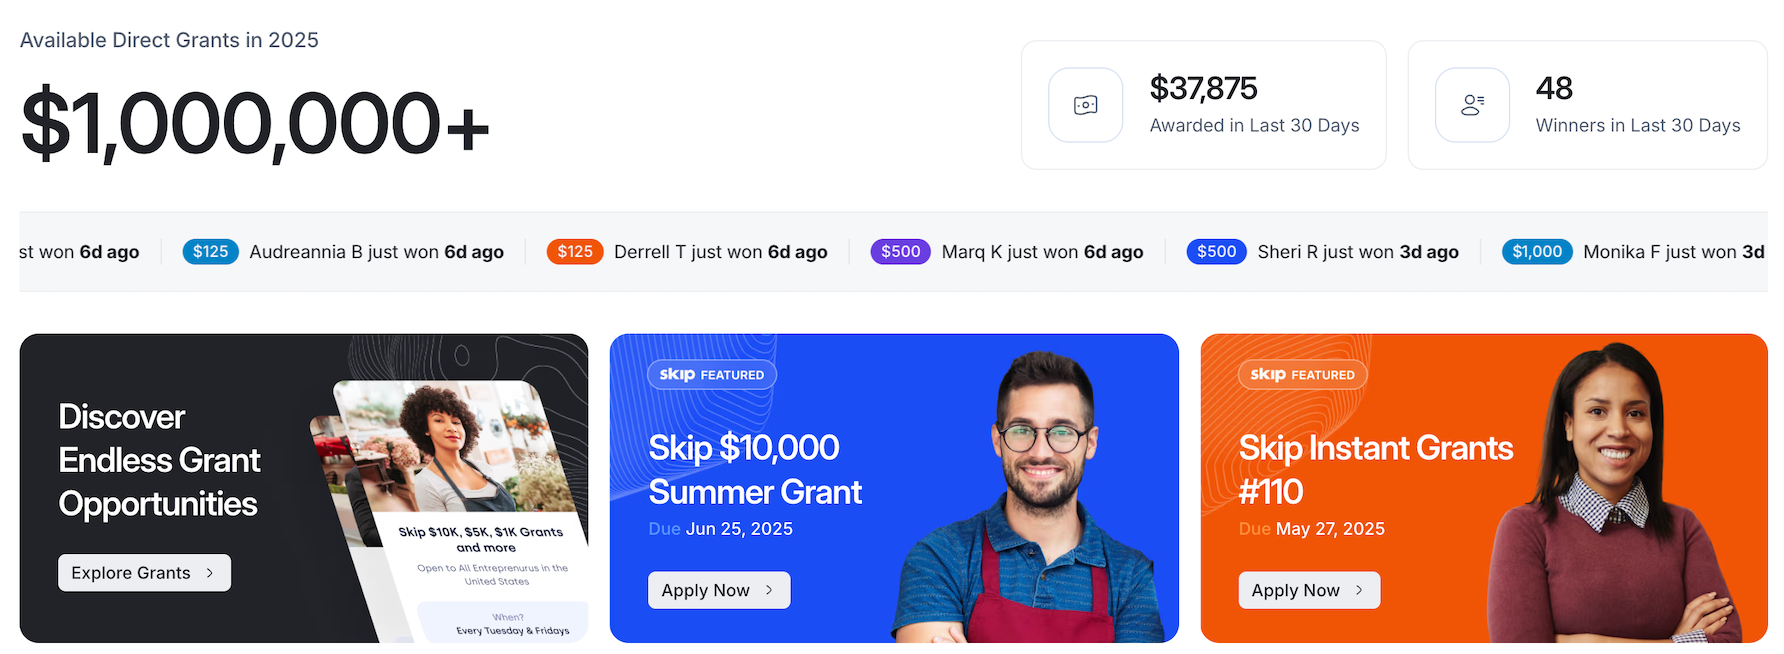The height and width of the screenshot is (654, 1784).
Task: Click the winners person icon beside 48
Action: point(1472,105)
